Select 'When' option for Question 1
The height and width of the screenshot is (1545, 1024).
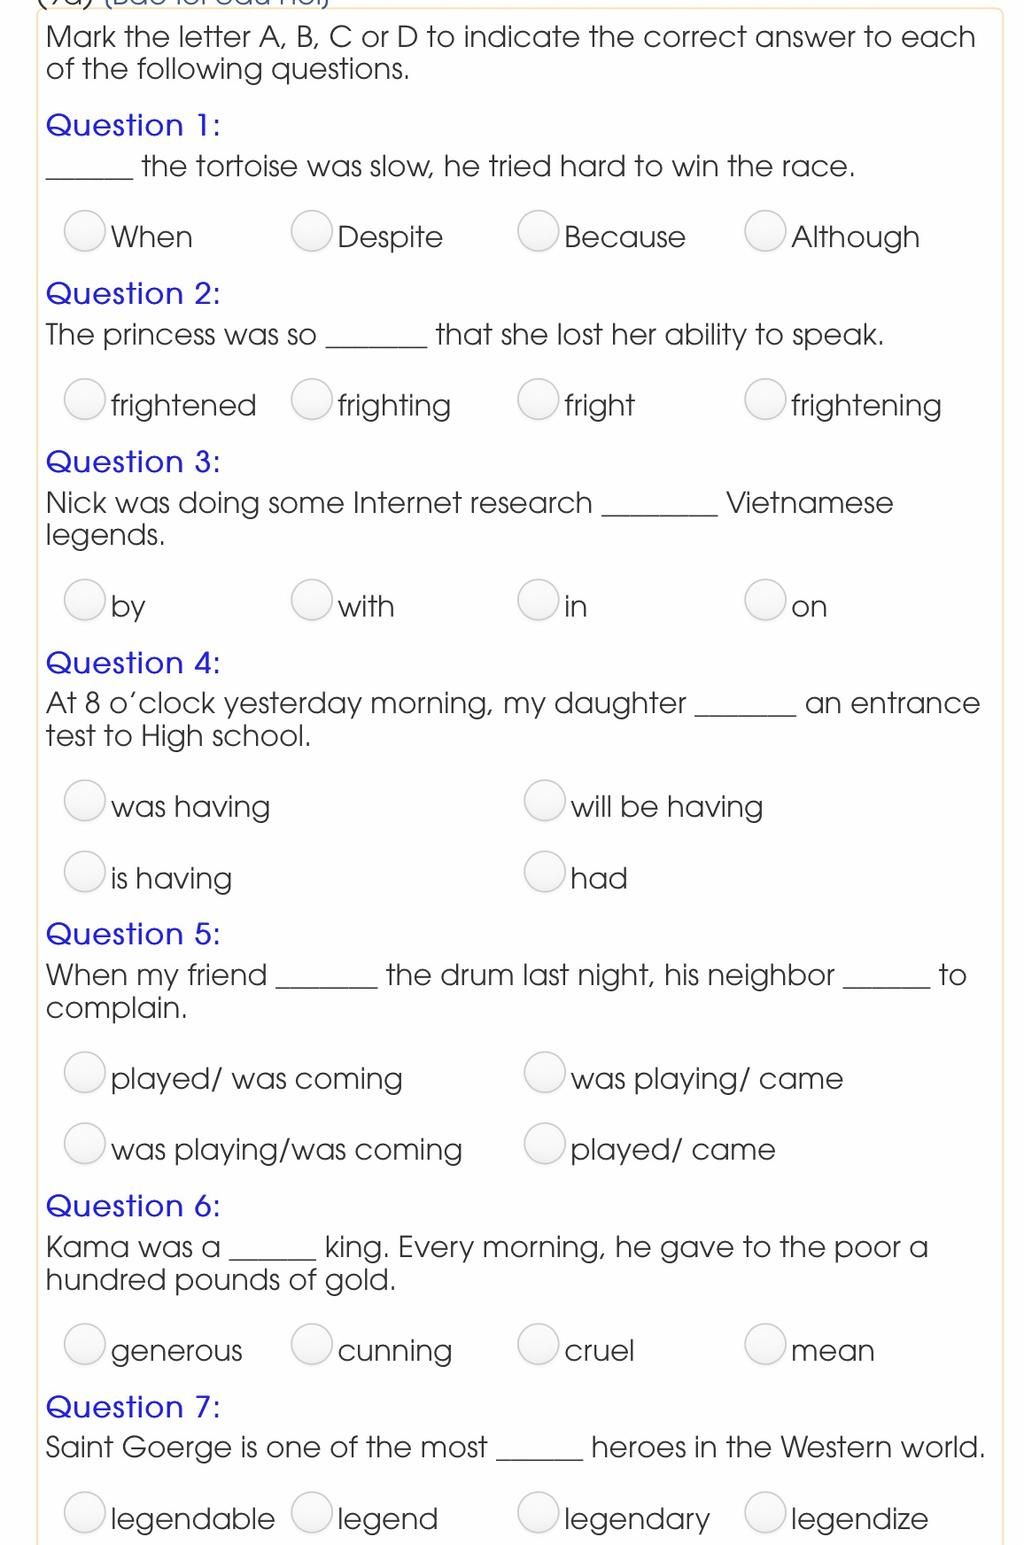coord(85,231)
